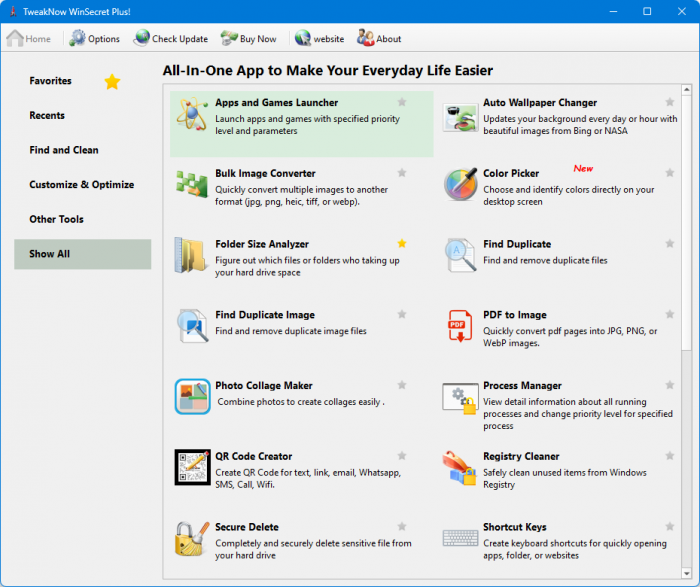Click the Secure Delete padlock icon

pos(192,538)
